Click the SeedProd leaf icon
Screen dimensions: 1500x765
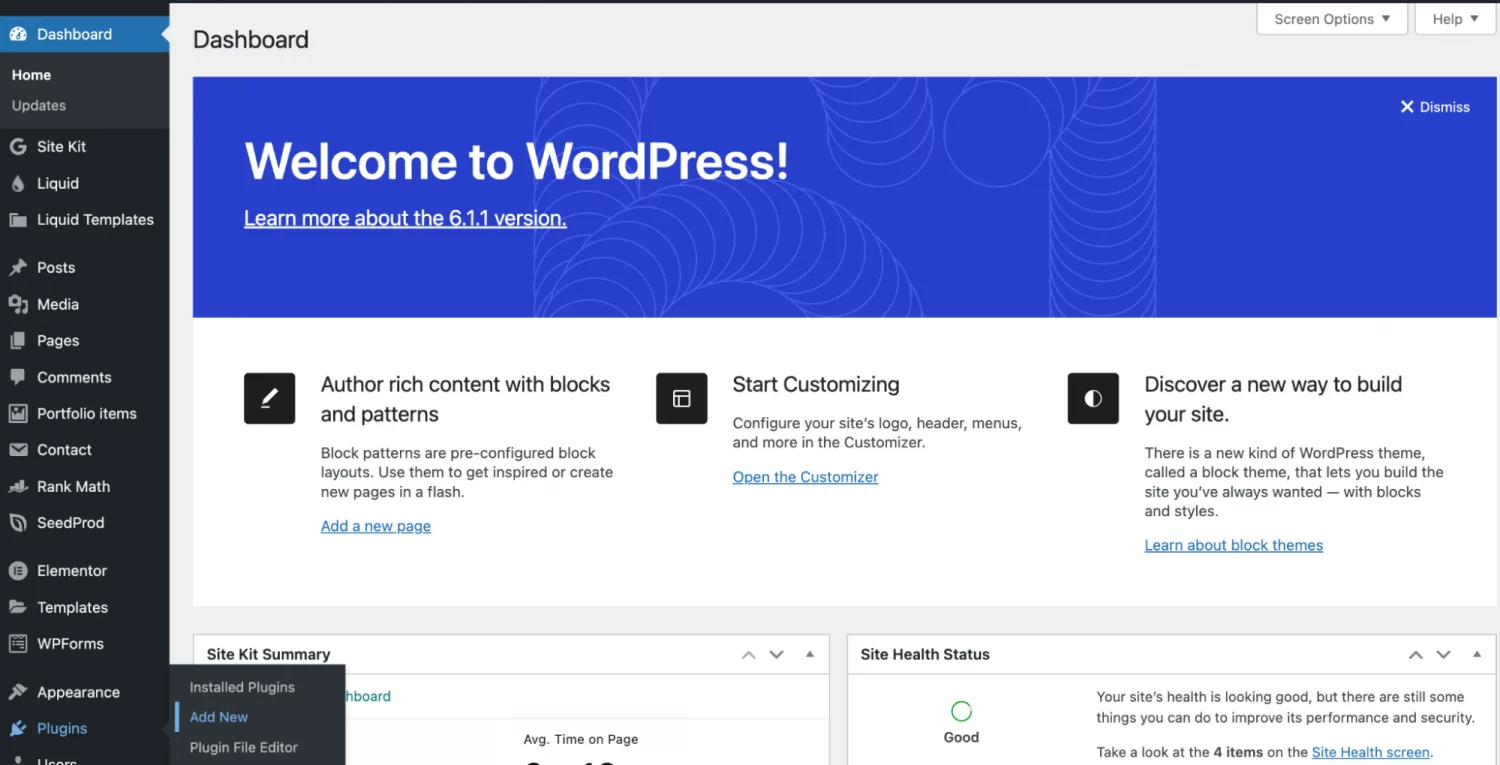pos(17,523)
